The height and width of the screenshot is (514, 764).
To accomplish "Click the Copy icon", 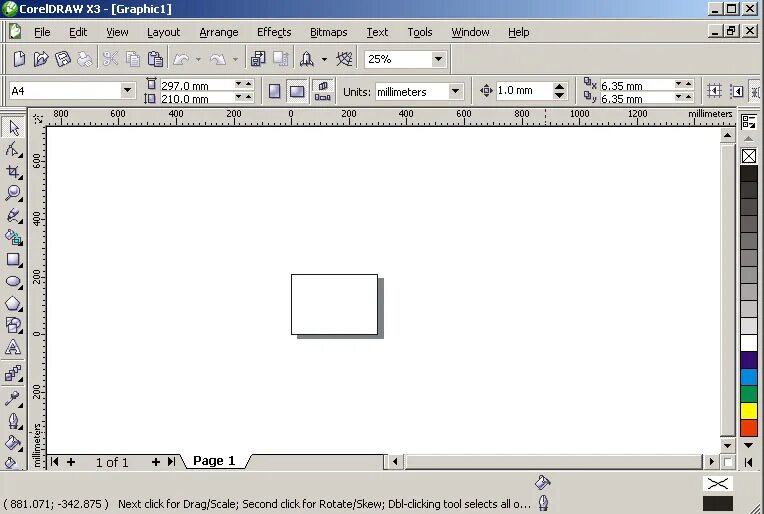I will tap(133, 59).
